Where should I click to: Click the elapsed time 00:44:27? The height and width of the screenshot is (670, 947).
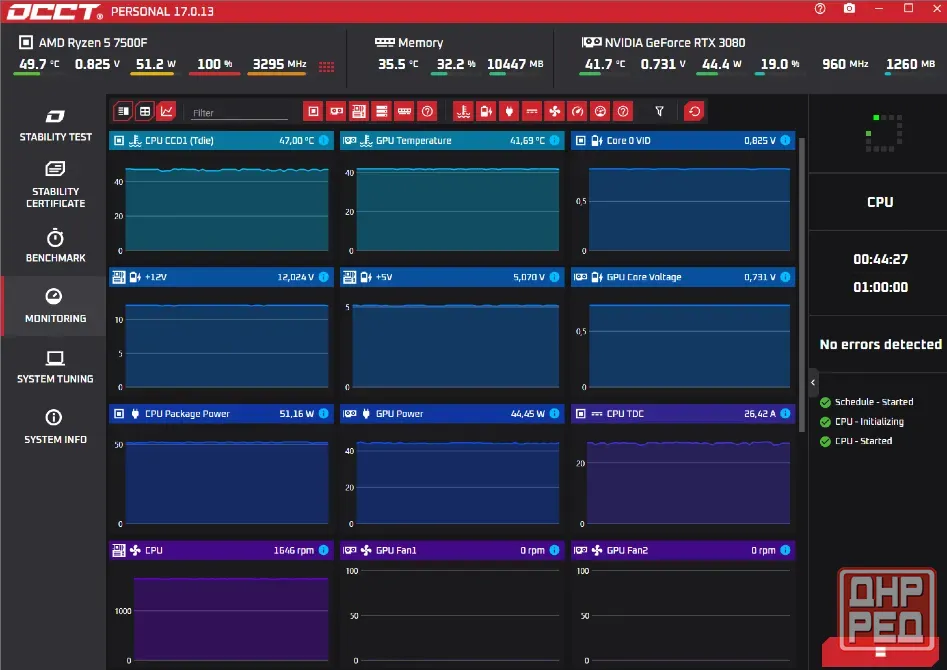(880, 259)
